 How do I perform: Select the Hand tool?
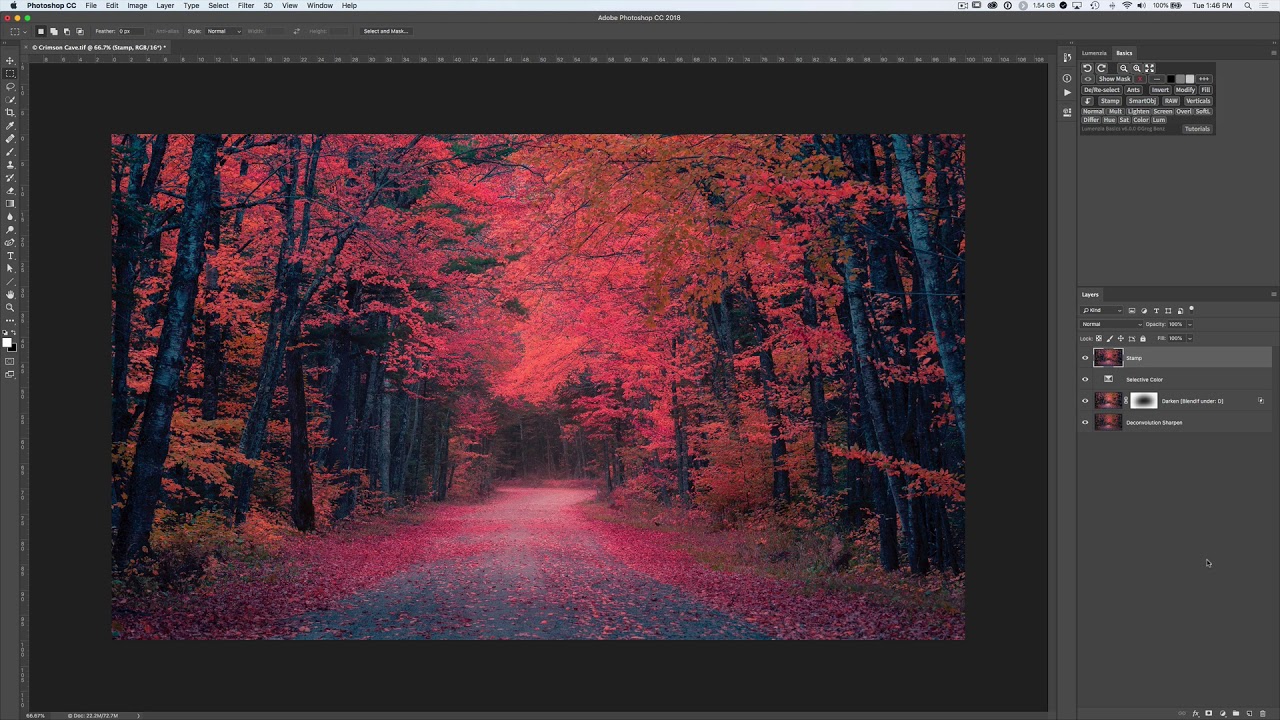pos(10,294)
